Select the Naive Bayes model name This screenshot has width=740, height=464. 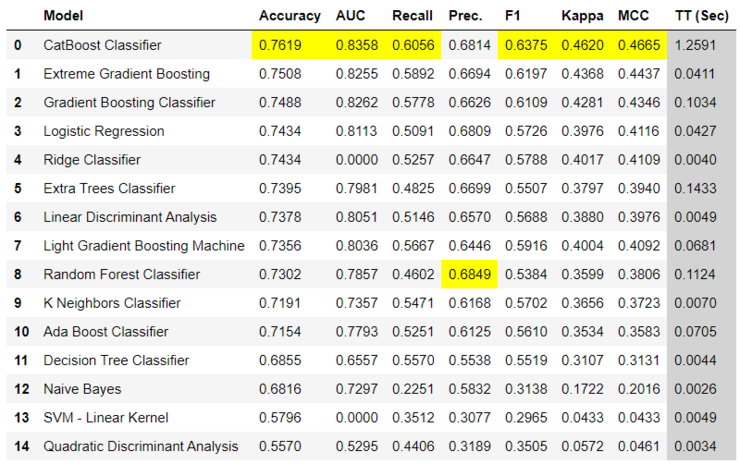point(83,389)
